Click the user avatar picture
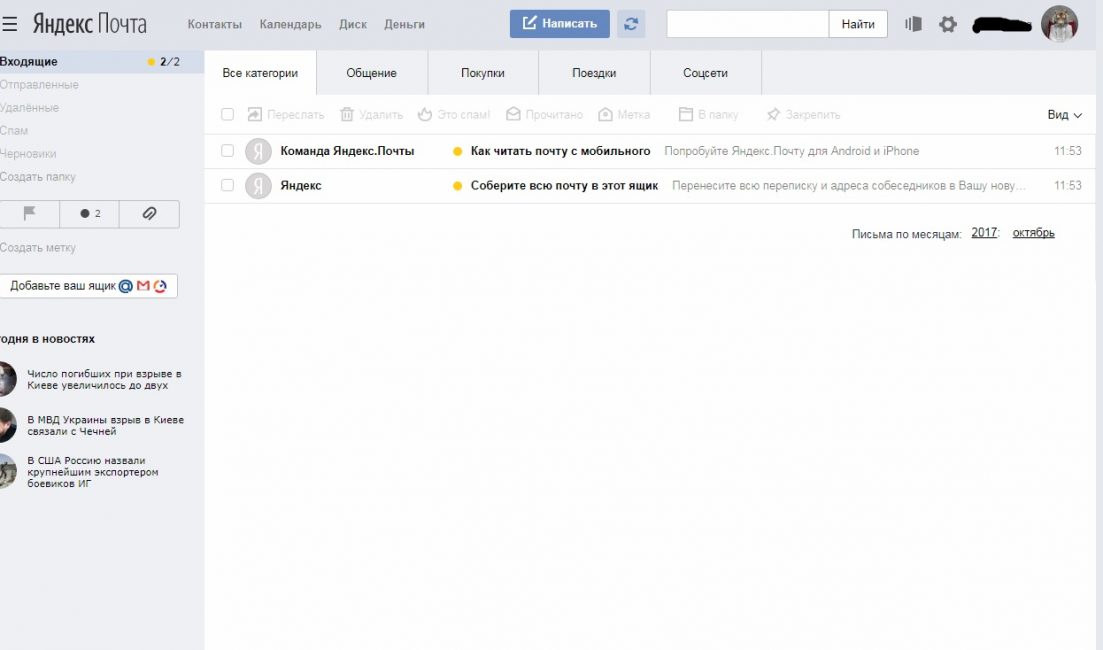1103x650 pixels. (1059, 24)
